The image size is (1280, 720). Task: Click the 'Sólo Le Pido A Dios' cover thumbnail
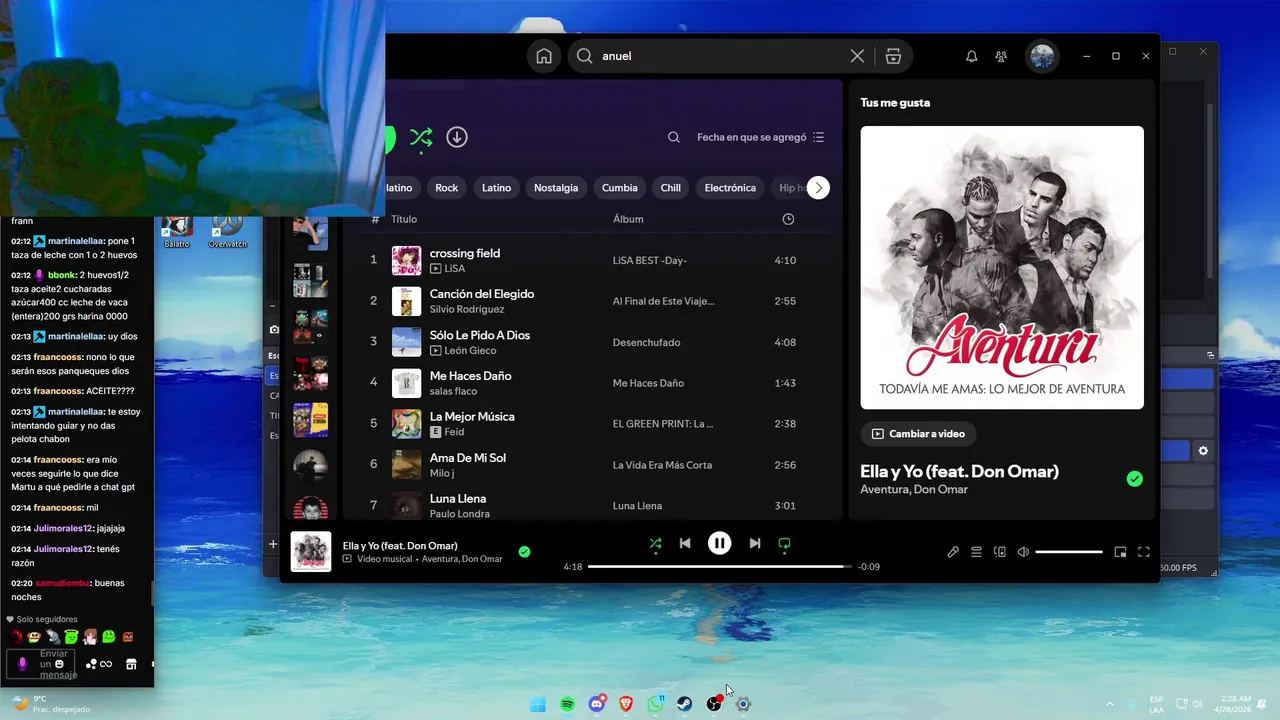tap(406, 342)
